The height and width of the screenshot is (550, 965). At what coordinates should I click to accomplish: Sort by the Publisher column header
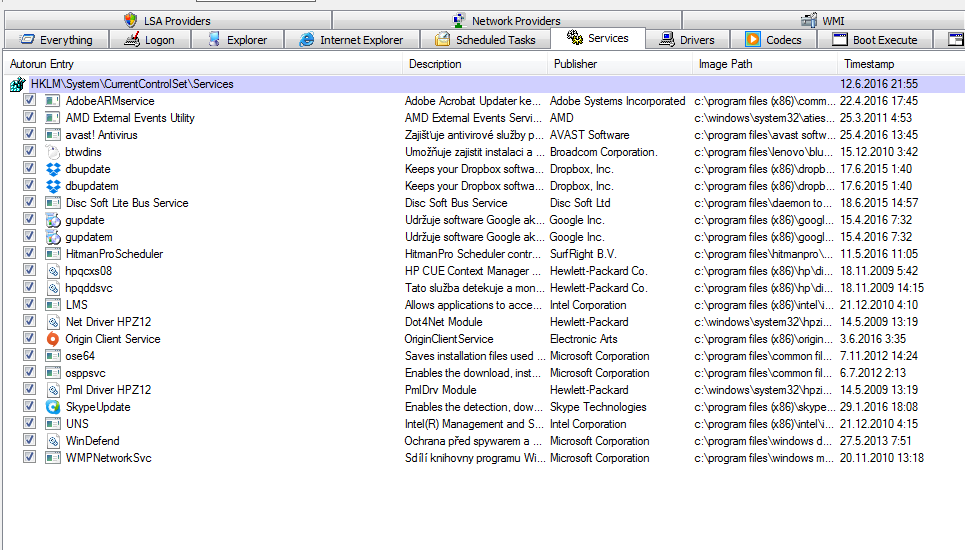620,64
